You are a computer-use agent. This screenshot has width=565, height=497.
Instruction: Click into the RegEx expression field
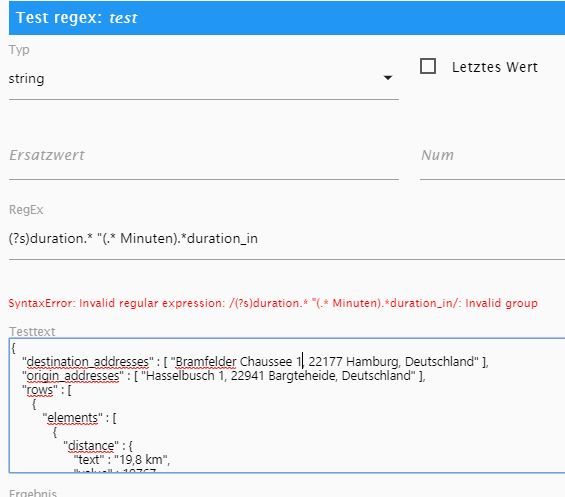pos(287,239)
